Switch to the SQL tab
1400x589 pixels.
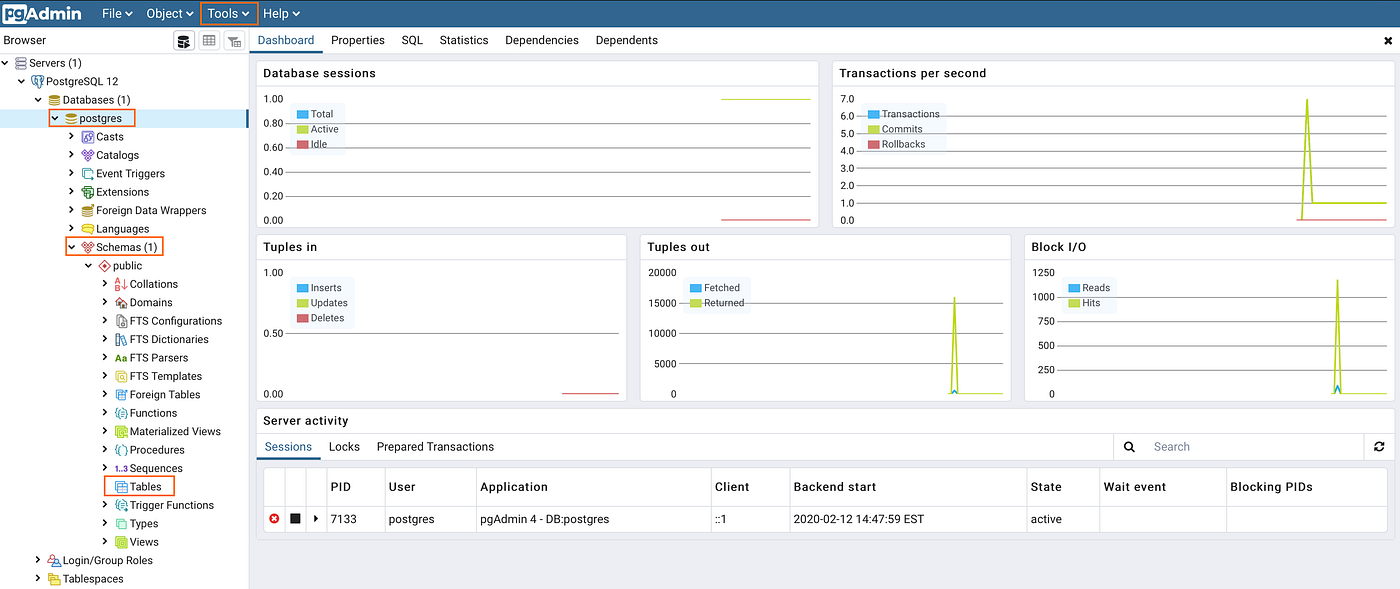pos(411,40)
